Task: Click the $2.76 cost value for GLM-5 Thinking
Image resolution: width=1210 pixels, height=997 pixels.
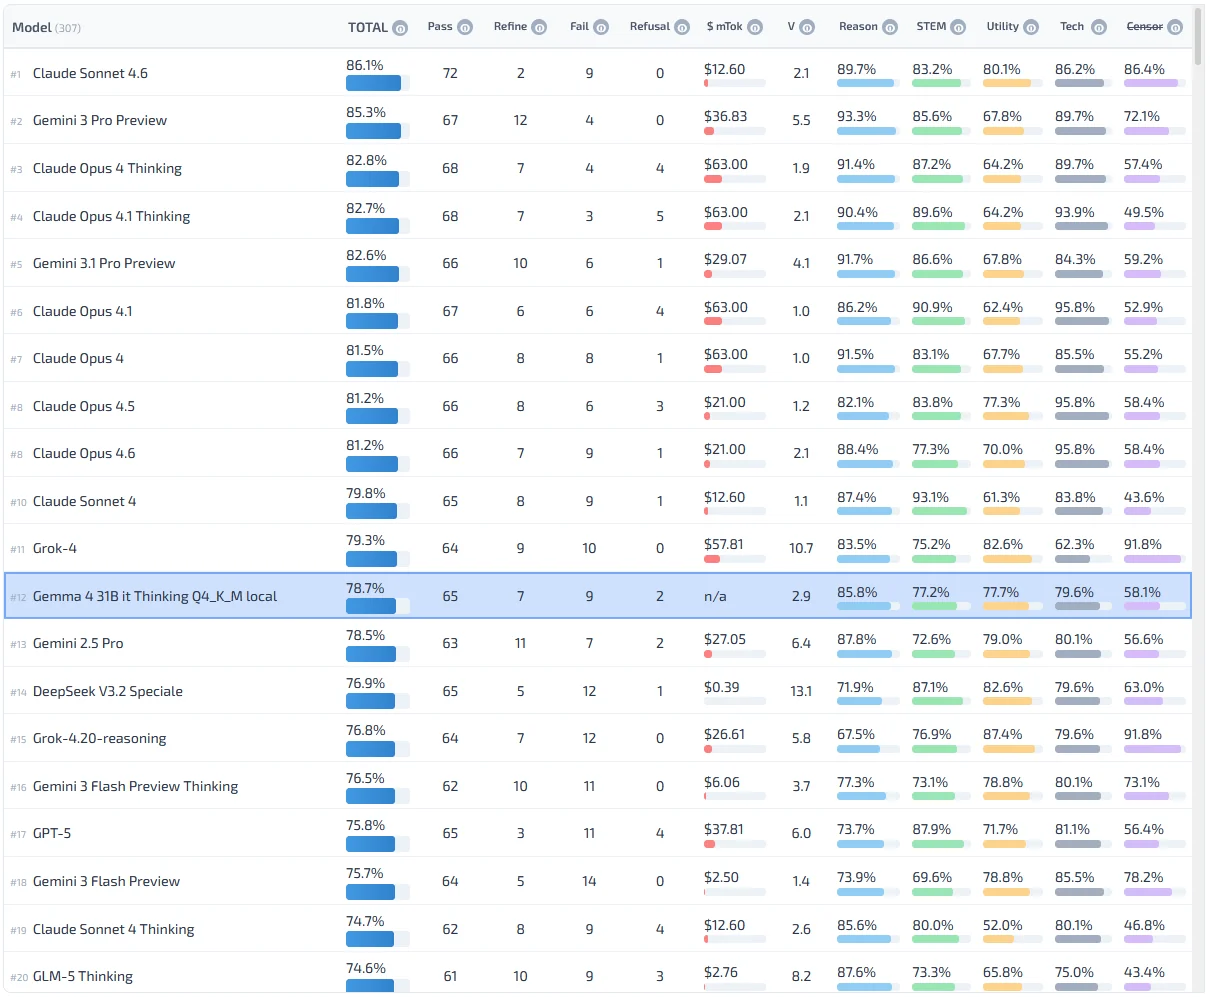Action: click(721, 972)
